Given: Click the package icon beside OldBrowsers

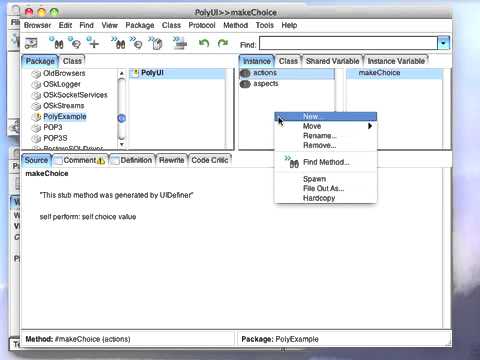Looking at the screenshot, I should click(36, 74).
